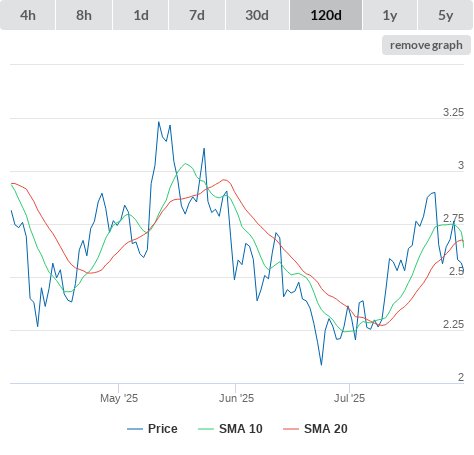Click the Jun '25 axis label
The height and width of the screenshot is (455, 474).
236,398
